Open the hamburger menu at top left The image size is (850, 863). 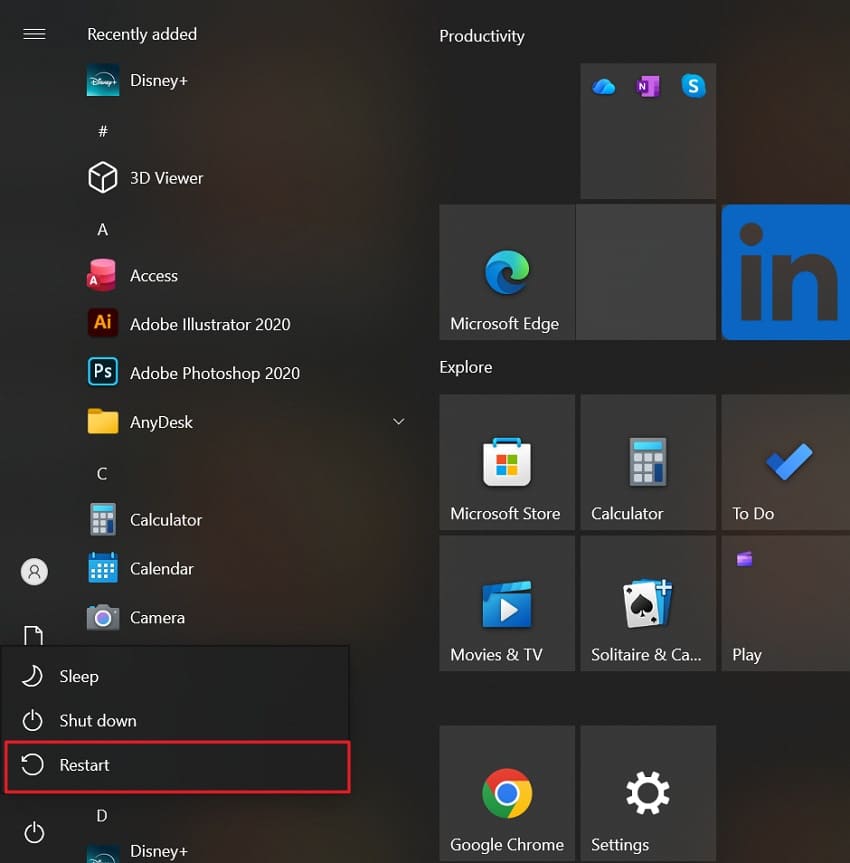coord(34,34)
